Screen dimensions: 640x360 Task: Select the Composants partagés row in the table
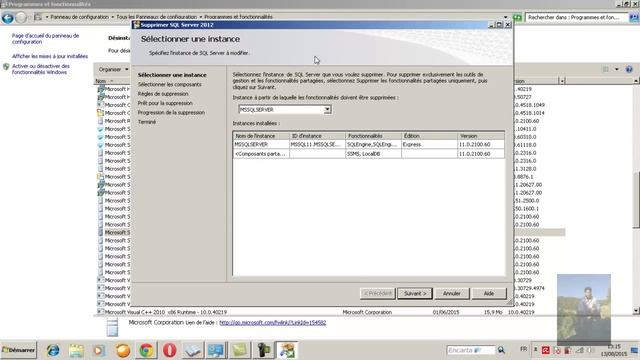(x=369, y=154)
